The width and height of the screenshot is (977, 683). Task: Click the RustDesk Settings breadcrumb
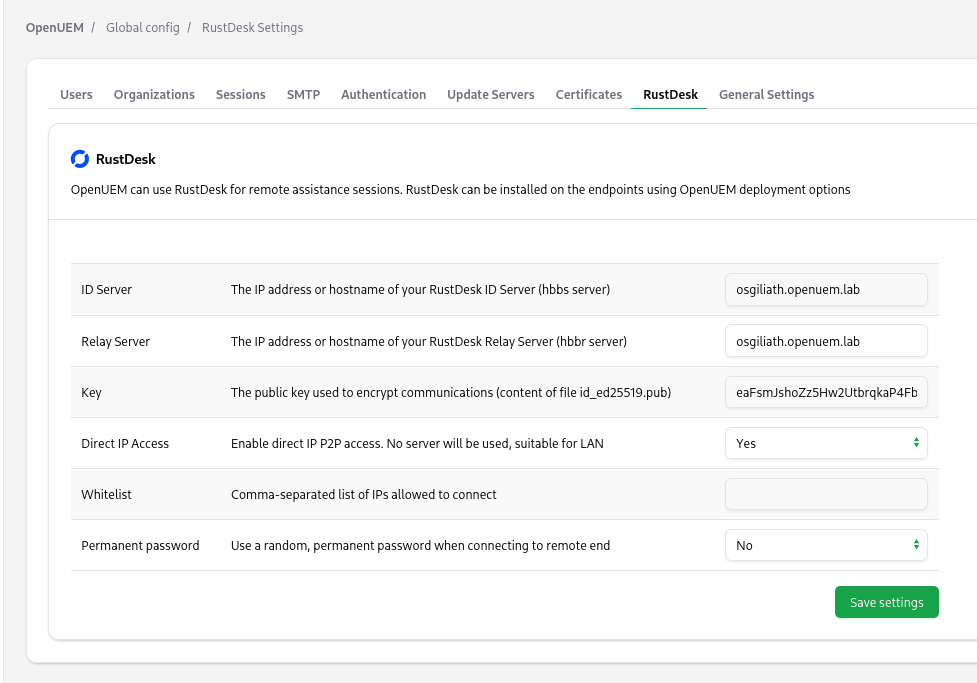252,27
